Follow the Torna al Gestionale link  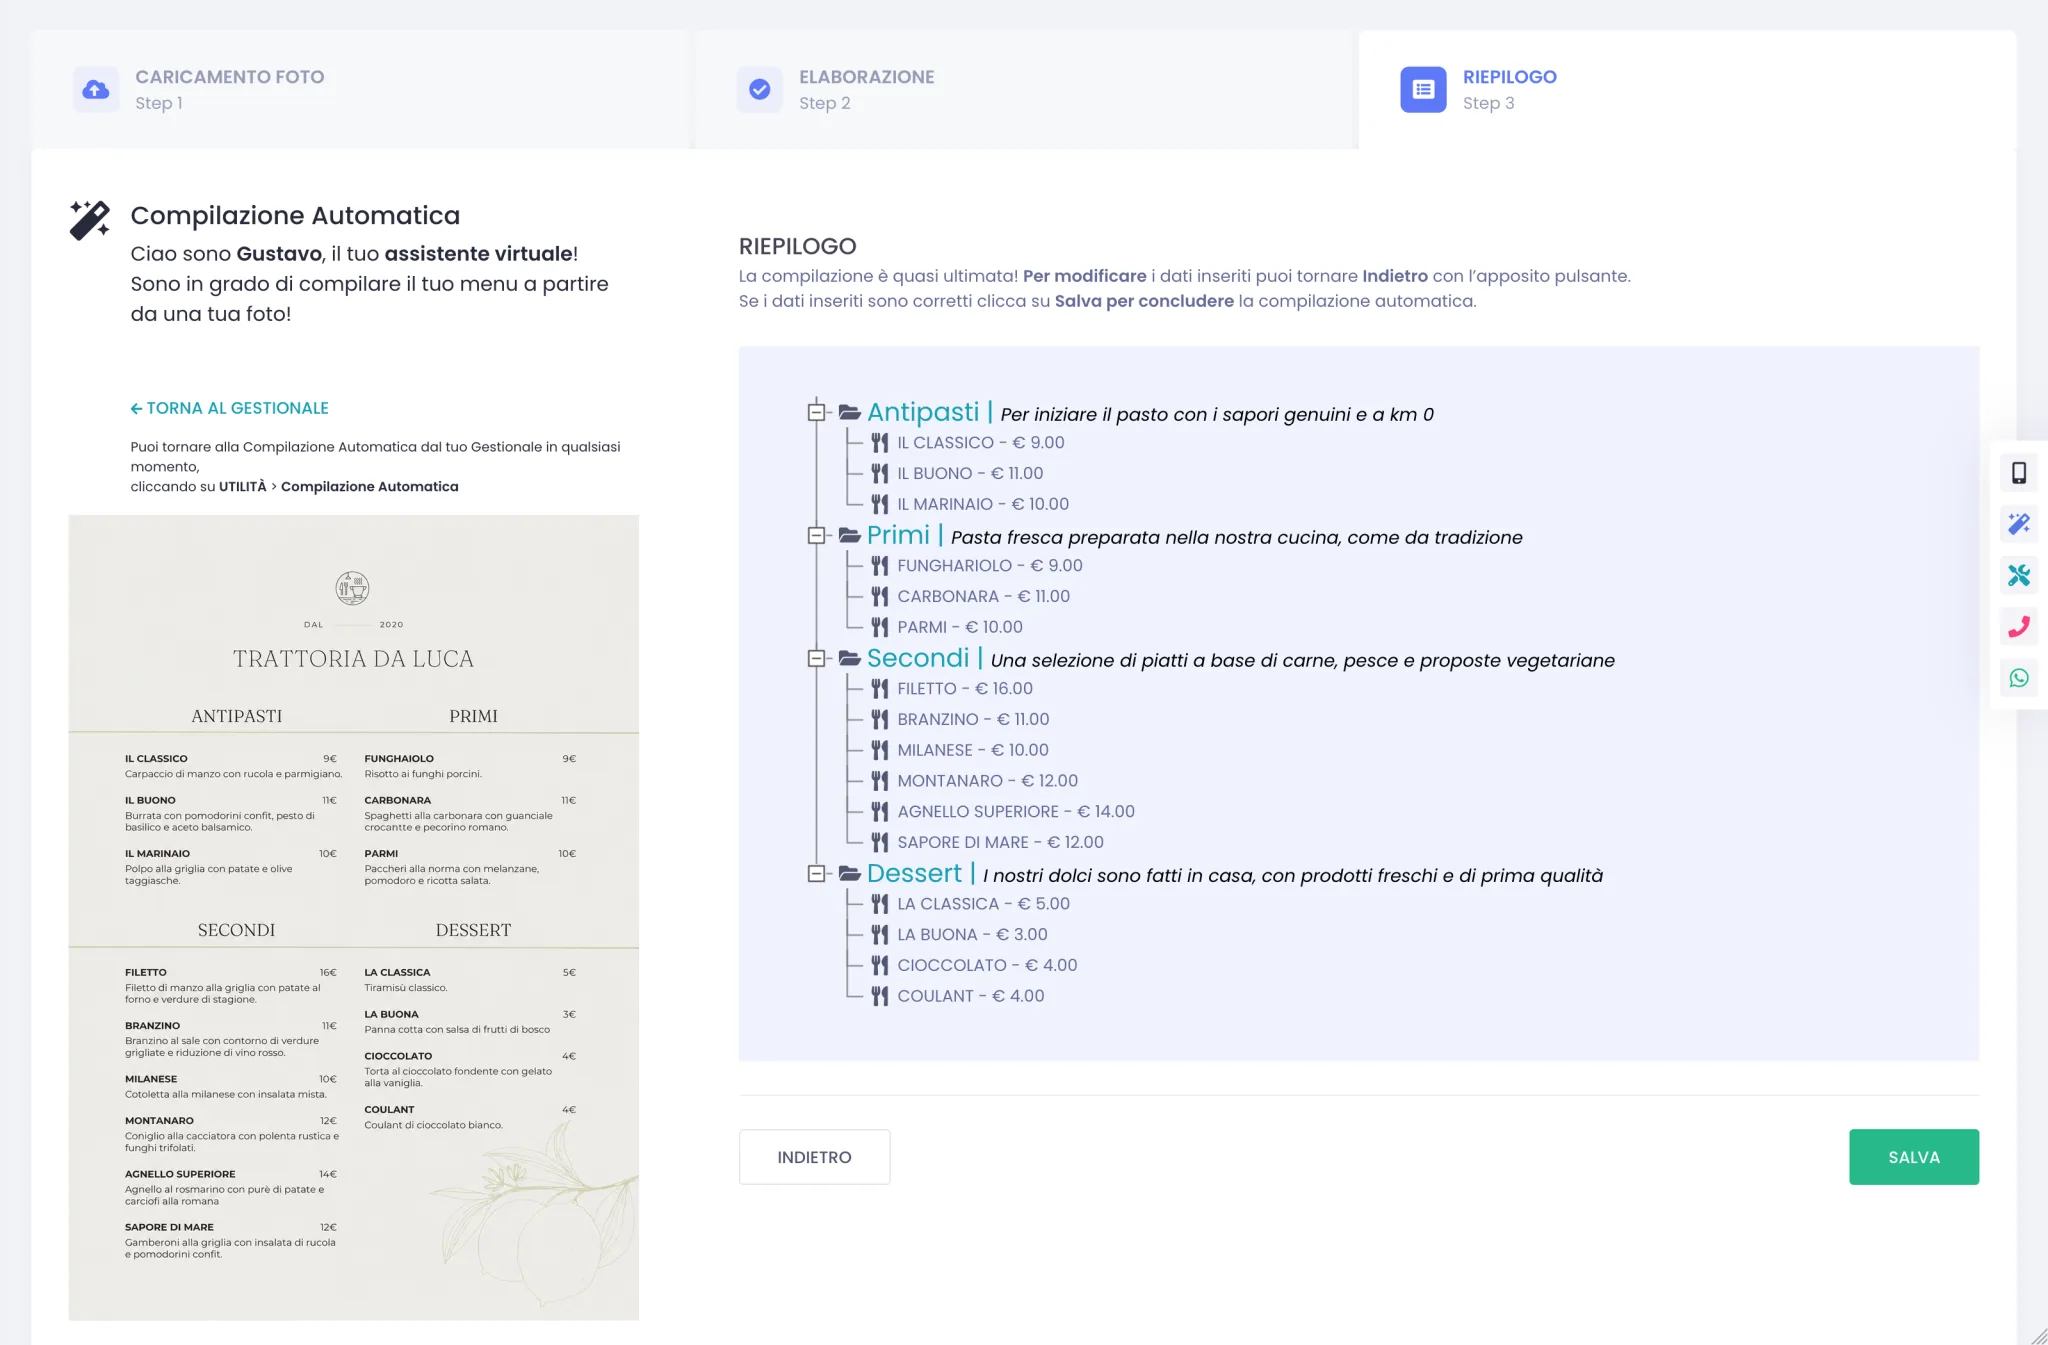point(229,408)
